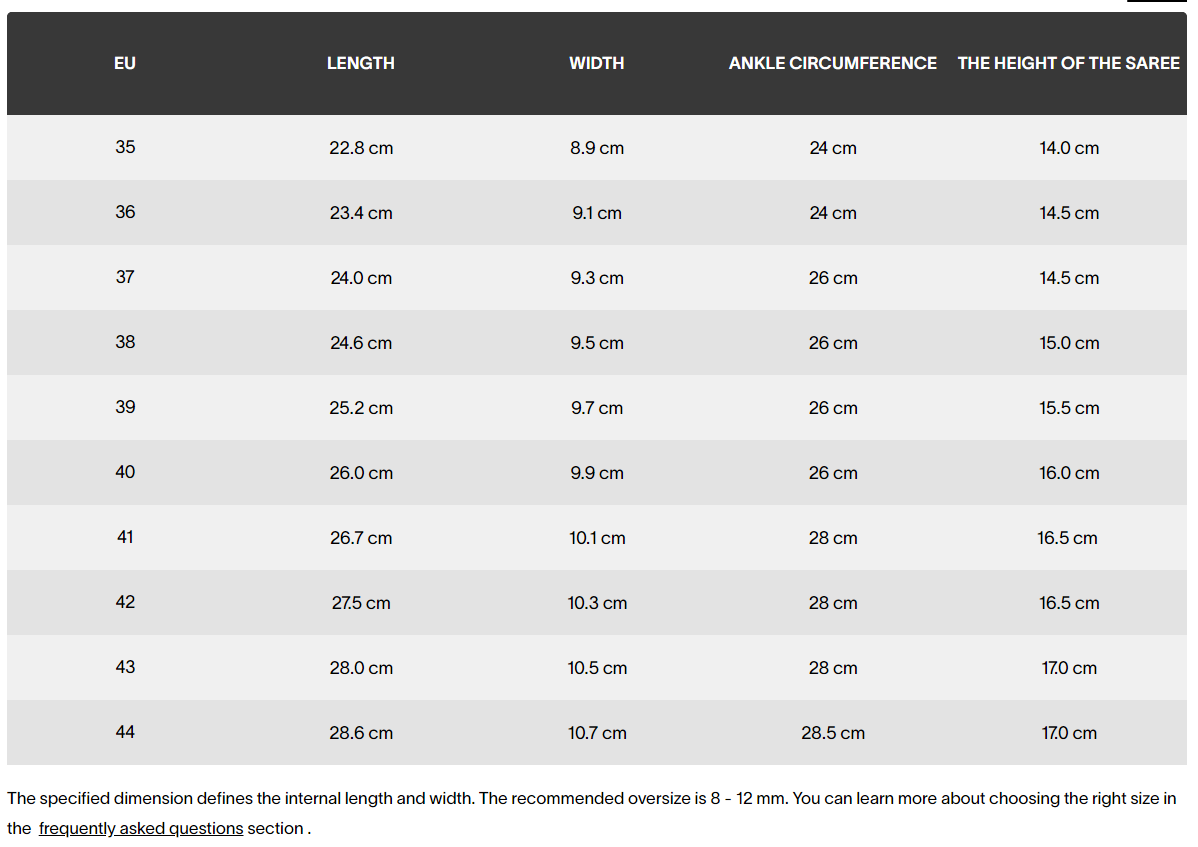Click the WIDTH column header
This screenshot has width=1198, height=847.
(x=597, y=63)
